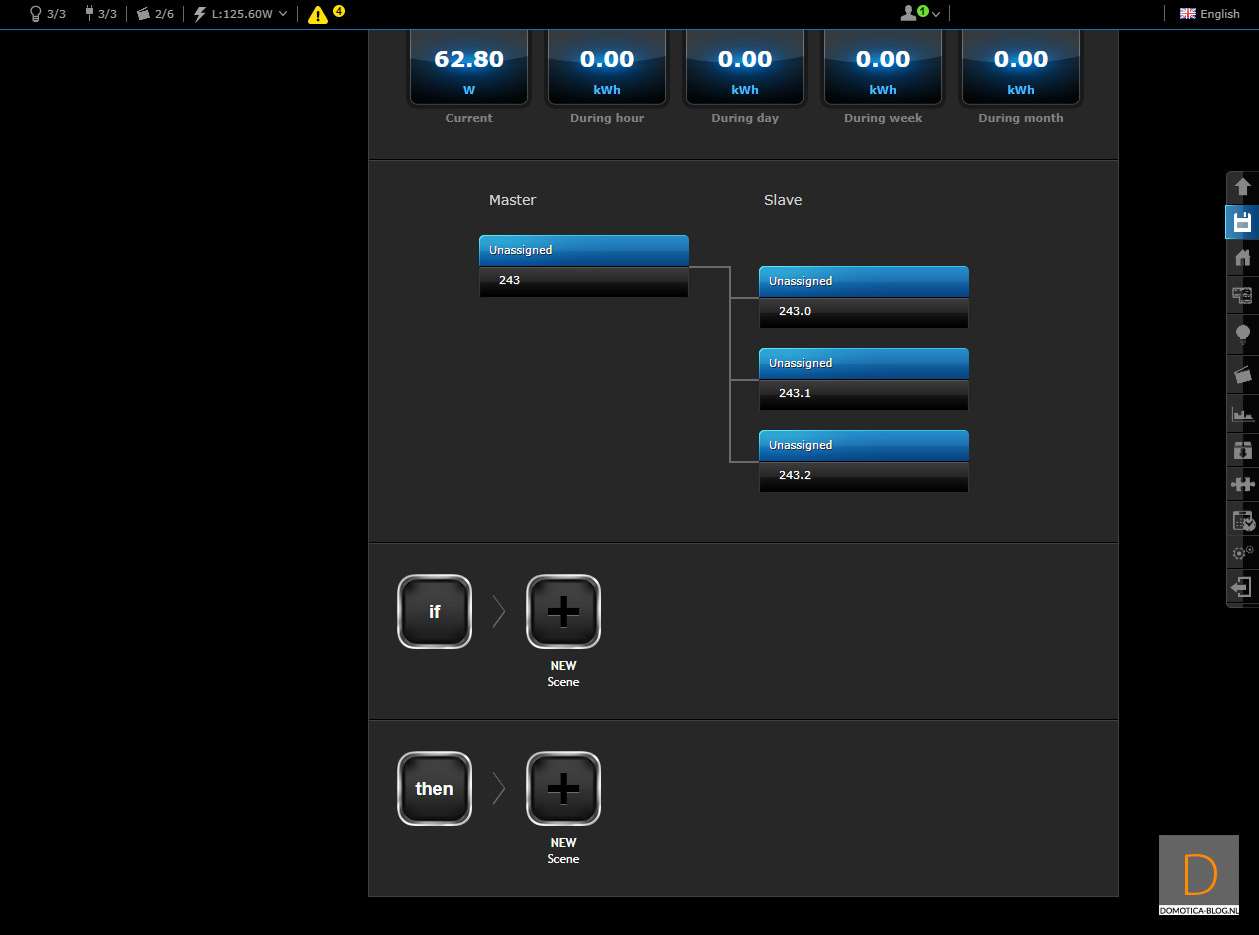
Task: Click the Save disk icon in sidebar
Action: [1242, 222]
